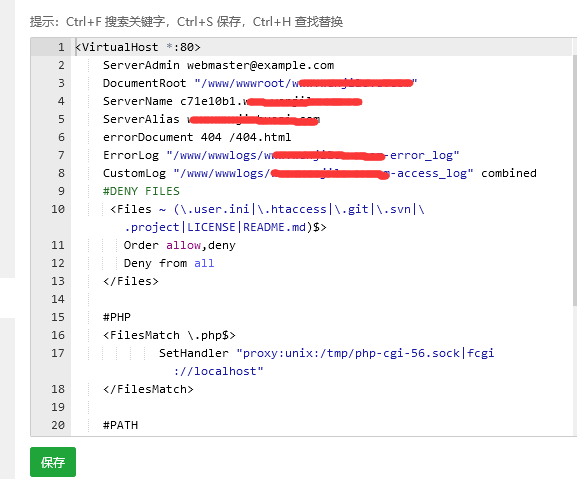Click line number 20 in the gutter

click(x=58, y=426)
